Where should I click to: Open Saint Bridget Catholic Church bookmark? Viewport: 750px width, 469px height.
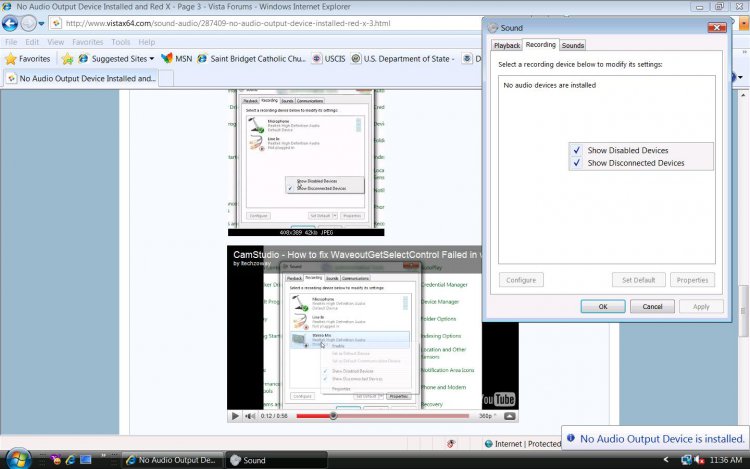pos(252,59)
